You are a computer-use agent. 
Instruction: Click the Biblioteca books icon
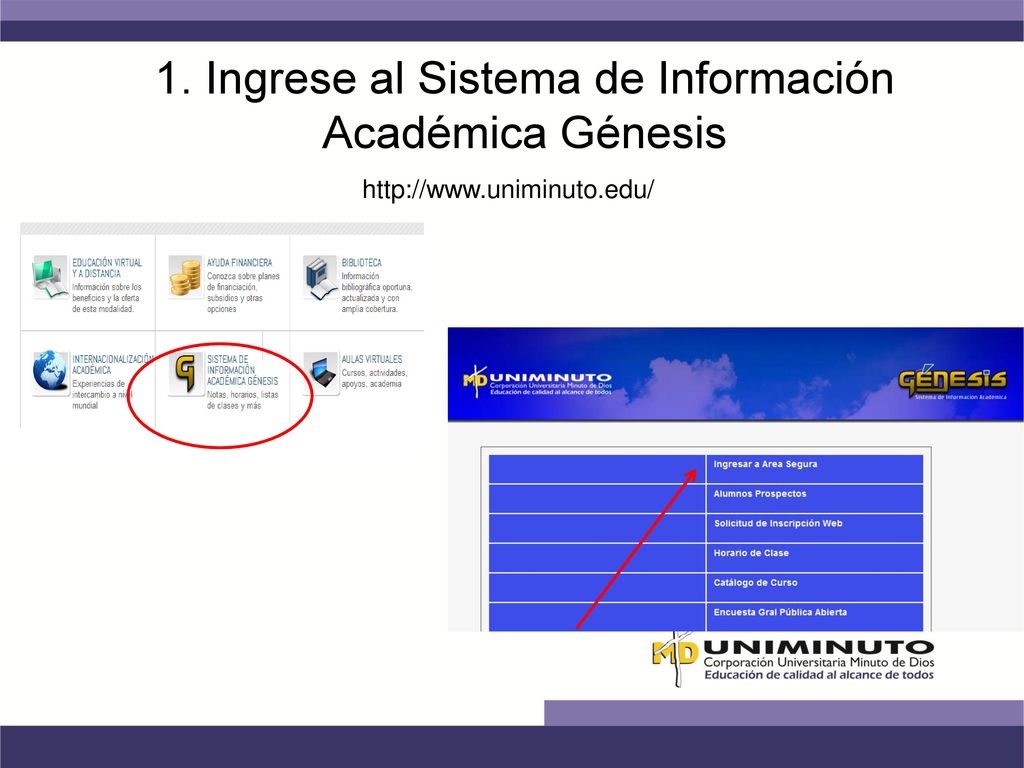(320, 278)
